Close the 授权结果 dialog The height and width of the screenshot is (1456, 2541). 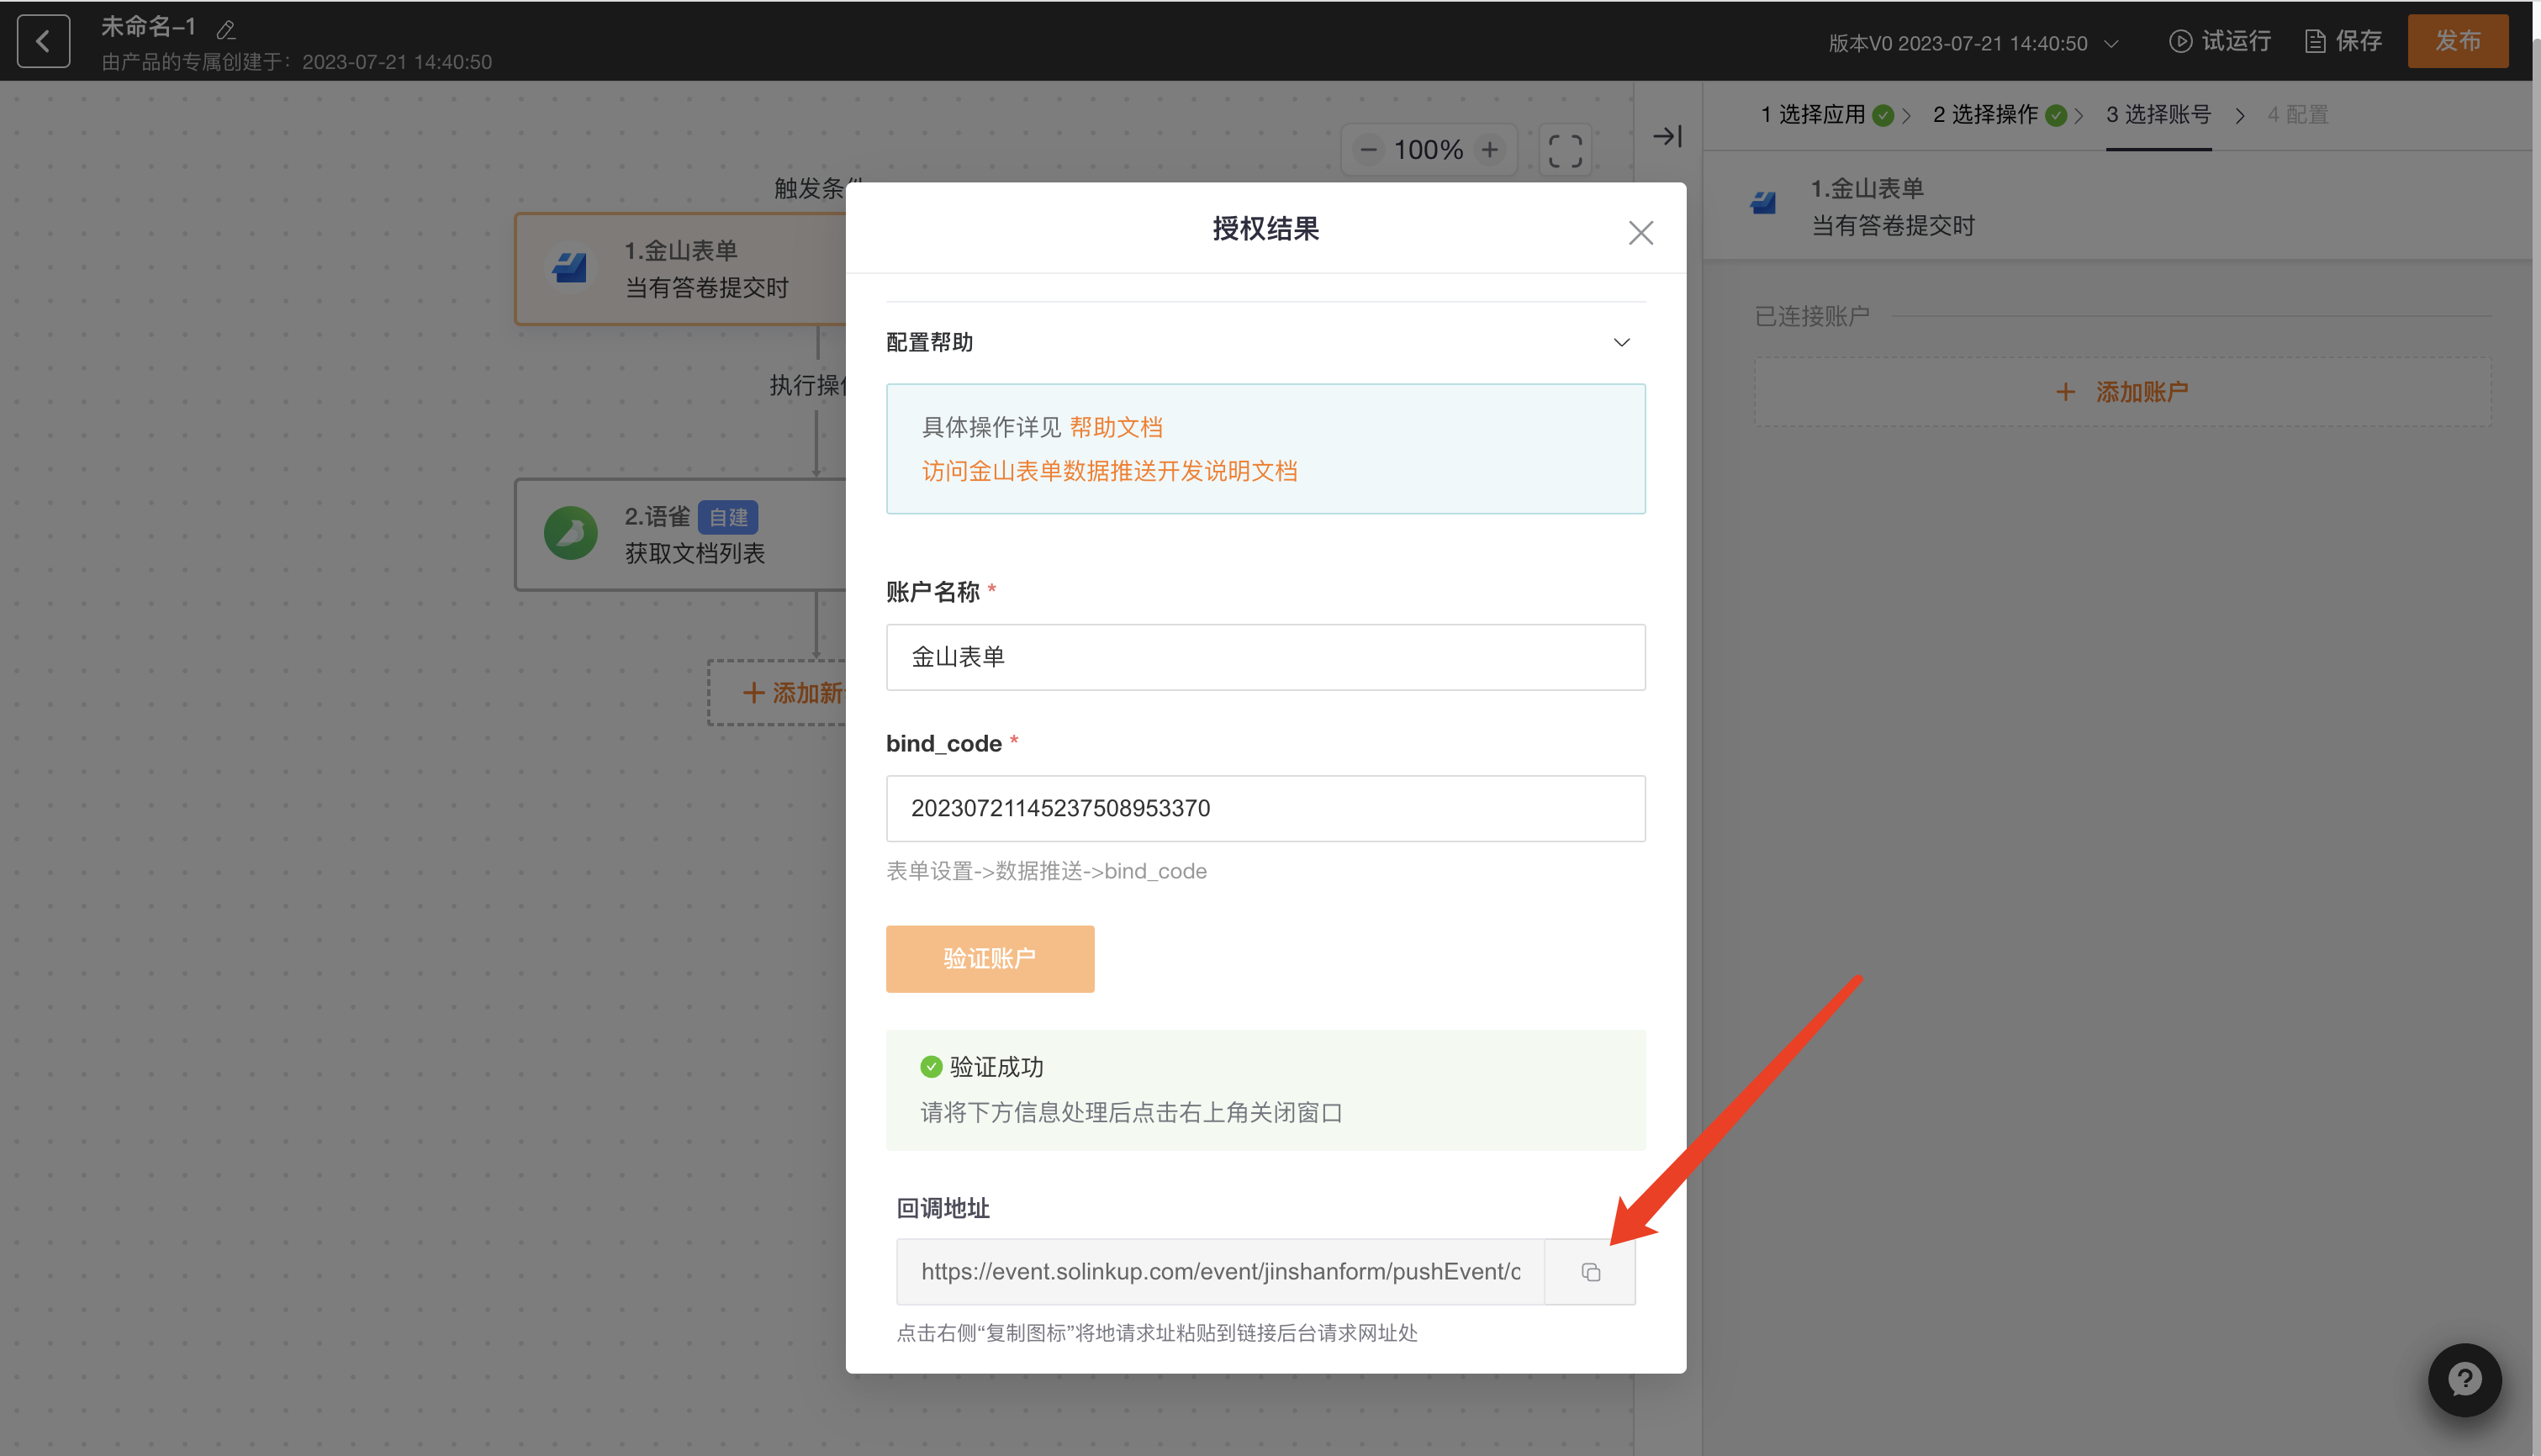[1640, 233]
